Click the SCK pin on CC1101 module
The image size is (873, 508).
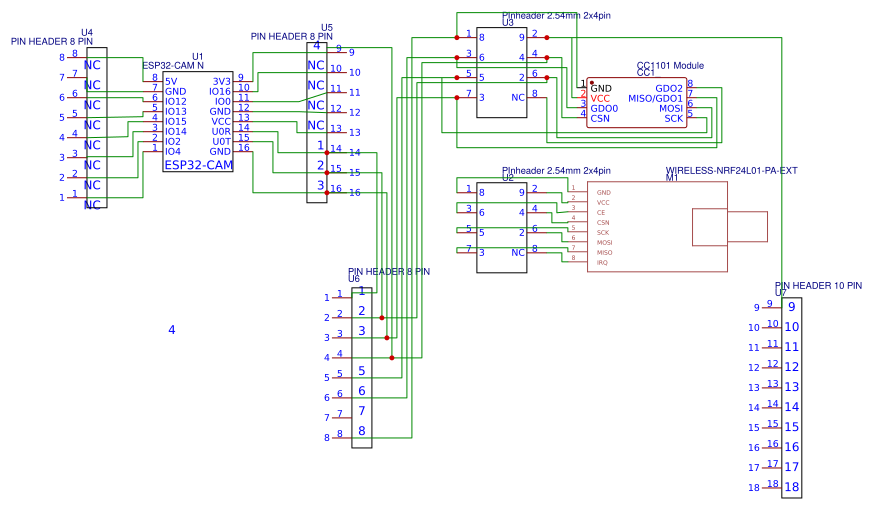[x=673, y=119]
